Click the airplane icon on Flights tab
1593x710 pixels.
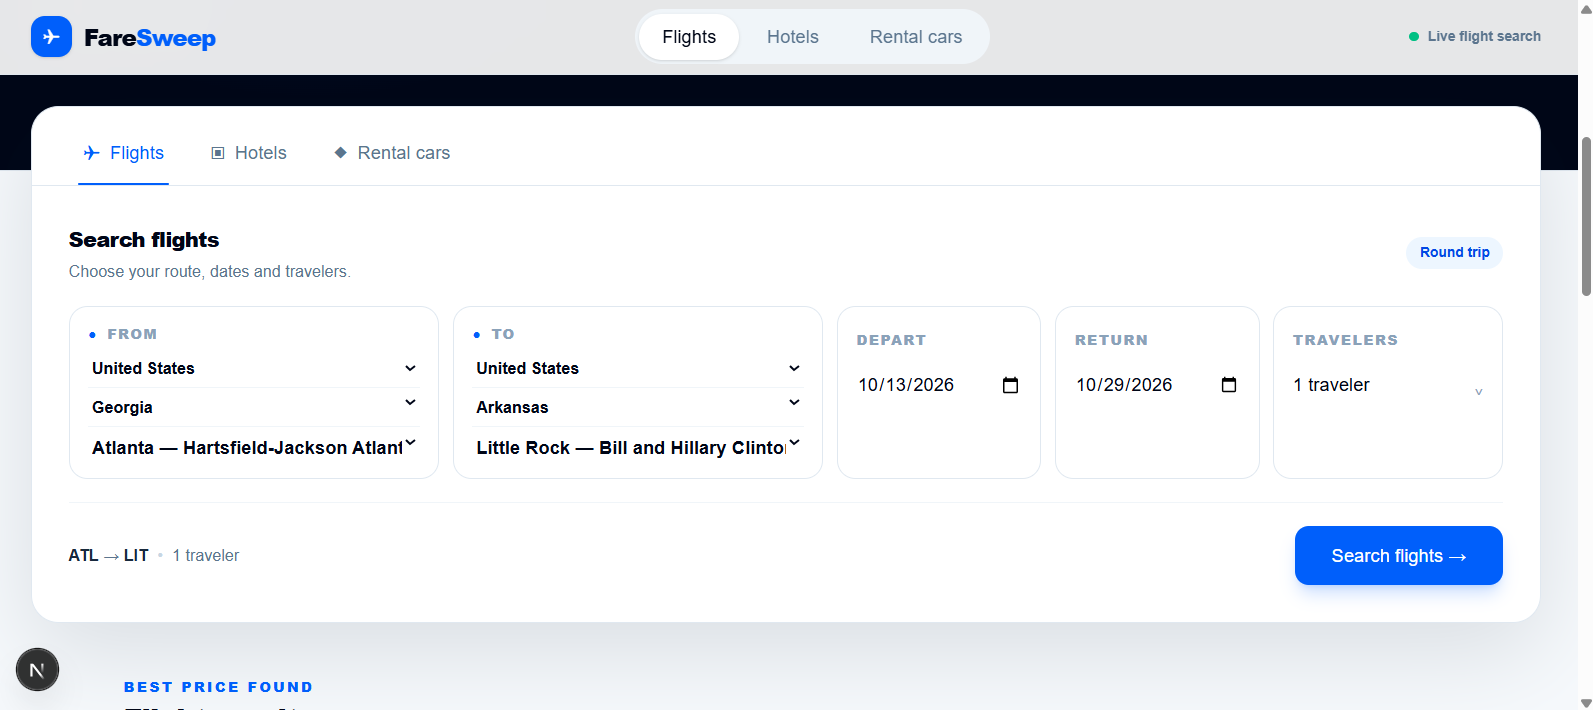91,153
